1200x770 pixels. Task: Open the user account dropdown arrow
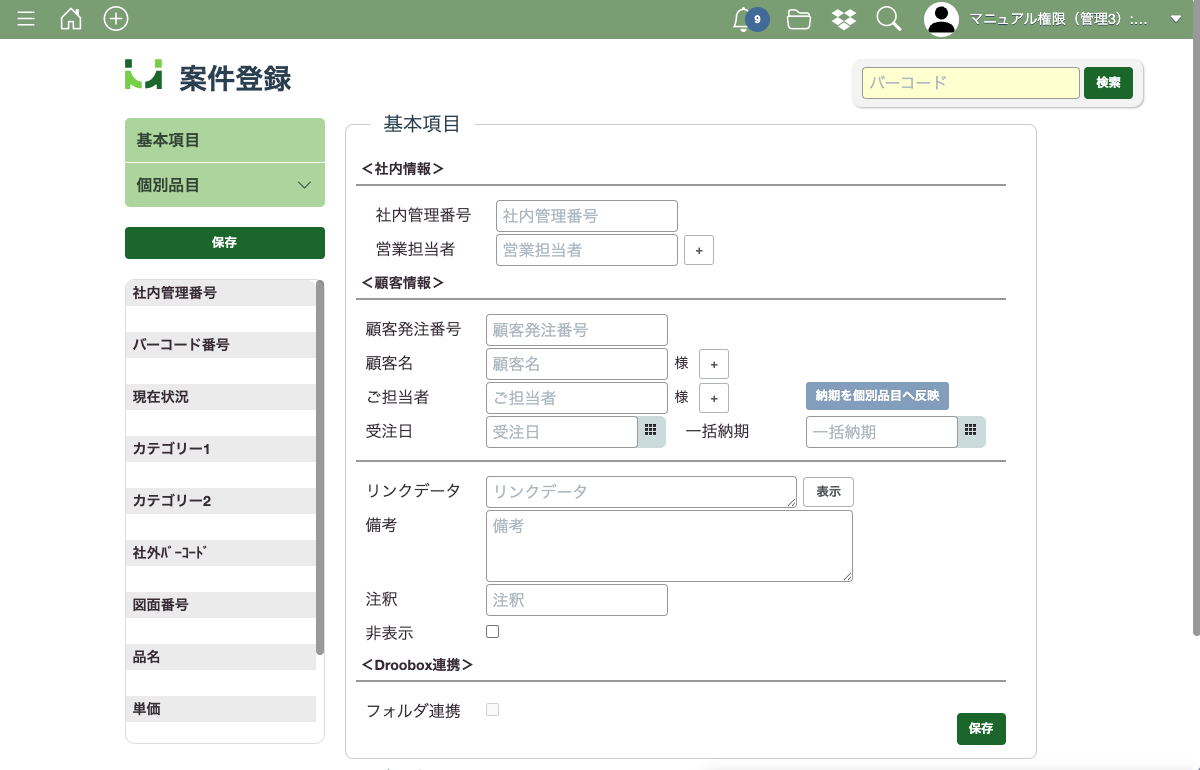click(x=1175, y=19)
